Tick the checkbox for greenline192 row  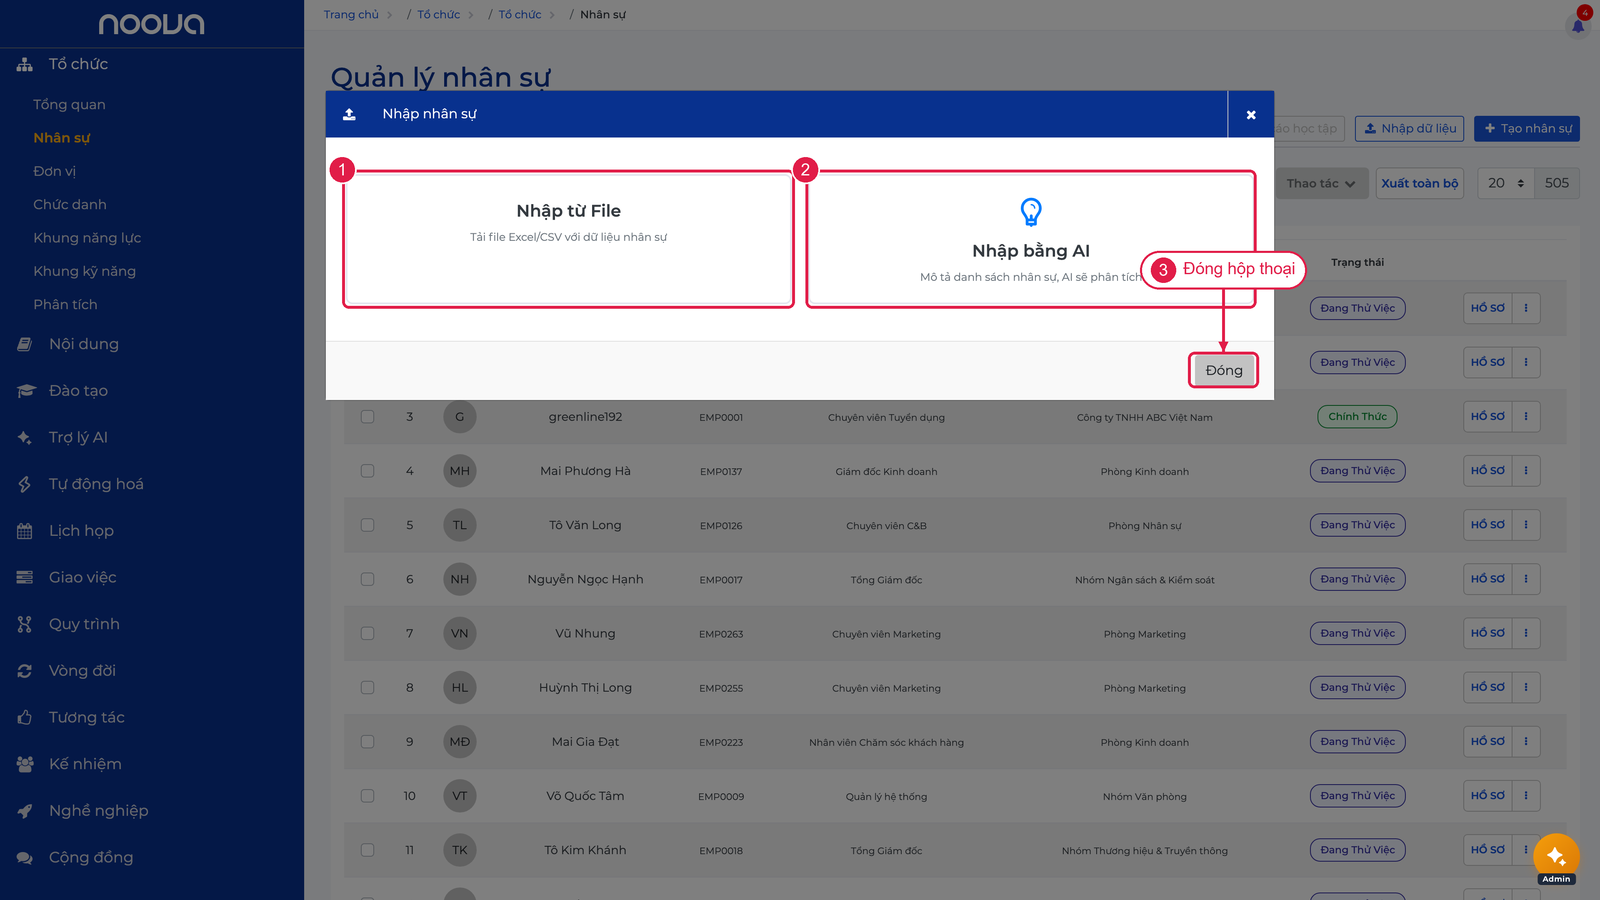367,417
